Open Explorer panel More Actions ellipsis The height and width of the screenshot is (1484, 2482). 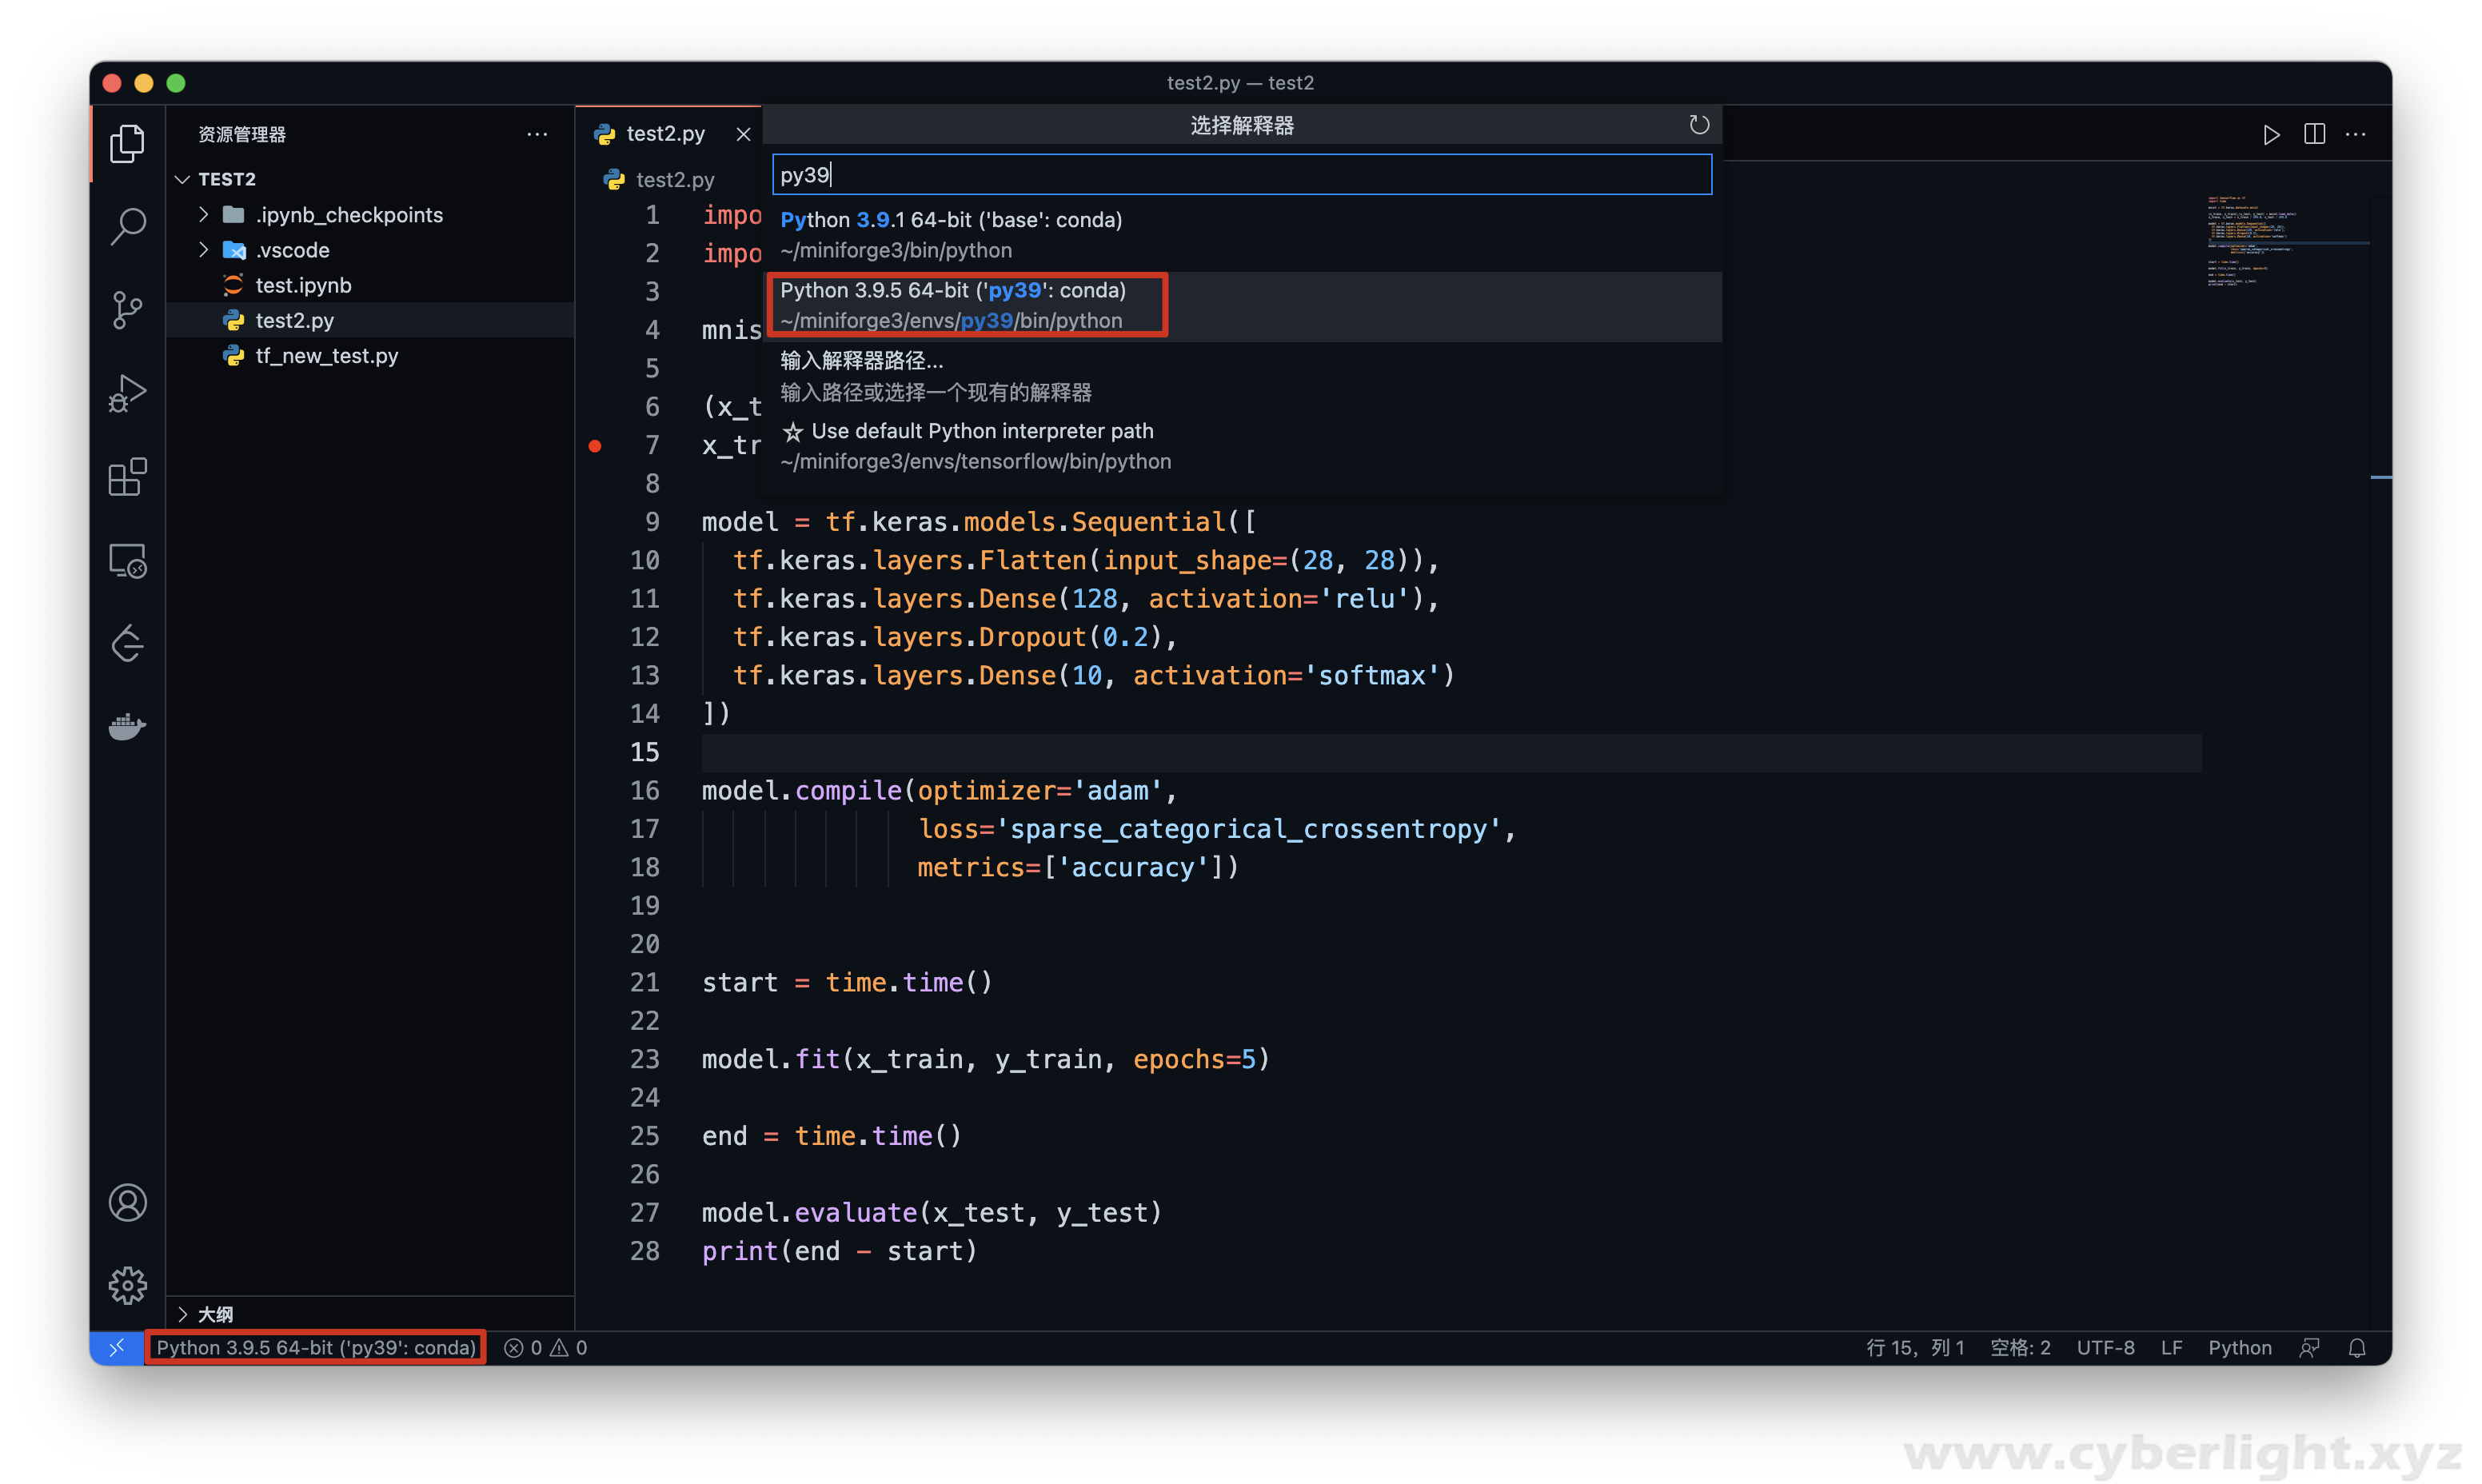(537, 134)
